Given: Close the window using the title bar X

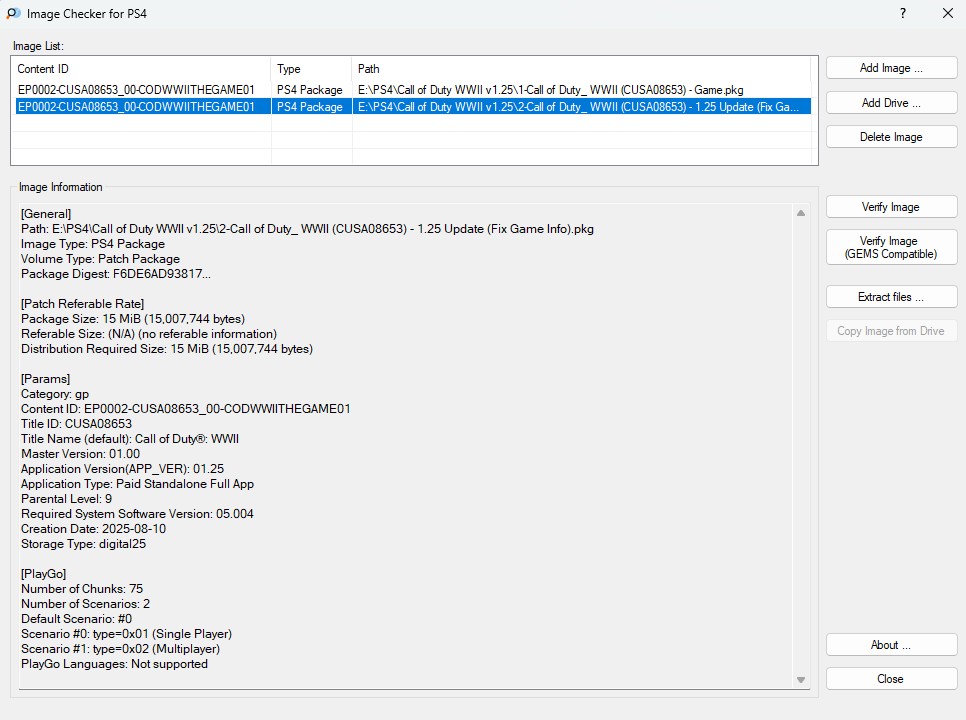Looking at the screenshot, I should point(948,14).
